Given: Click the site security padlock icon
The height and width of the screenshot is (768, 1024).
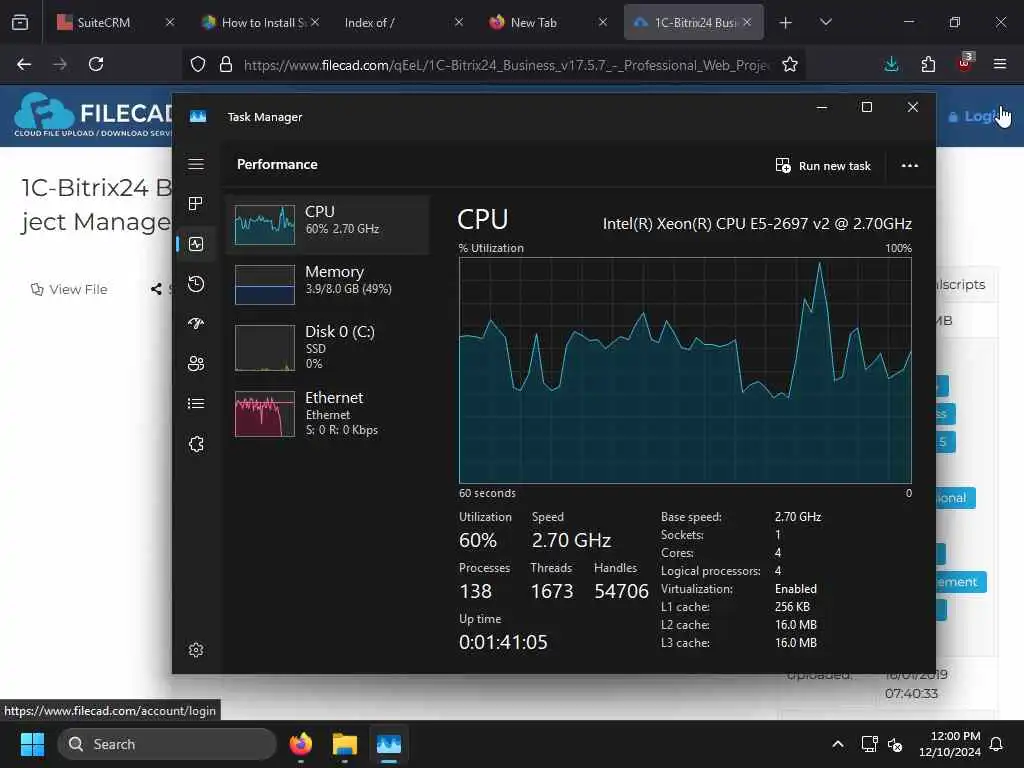Looking at the screenshot, I should (x=226, y=64).
